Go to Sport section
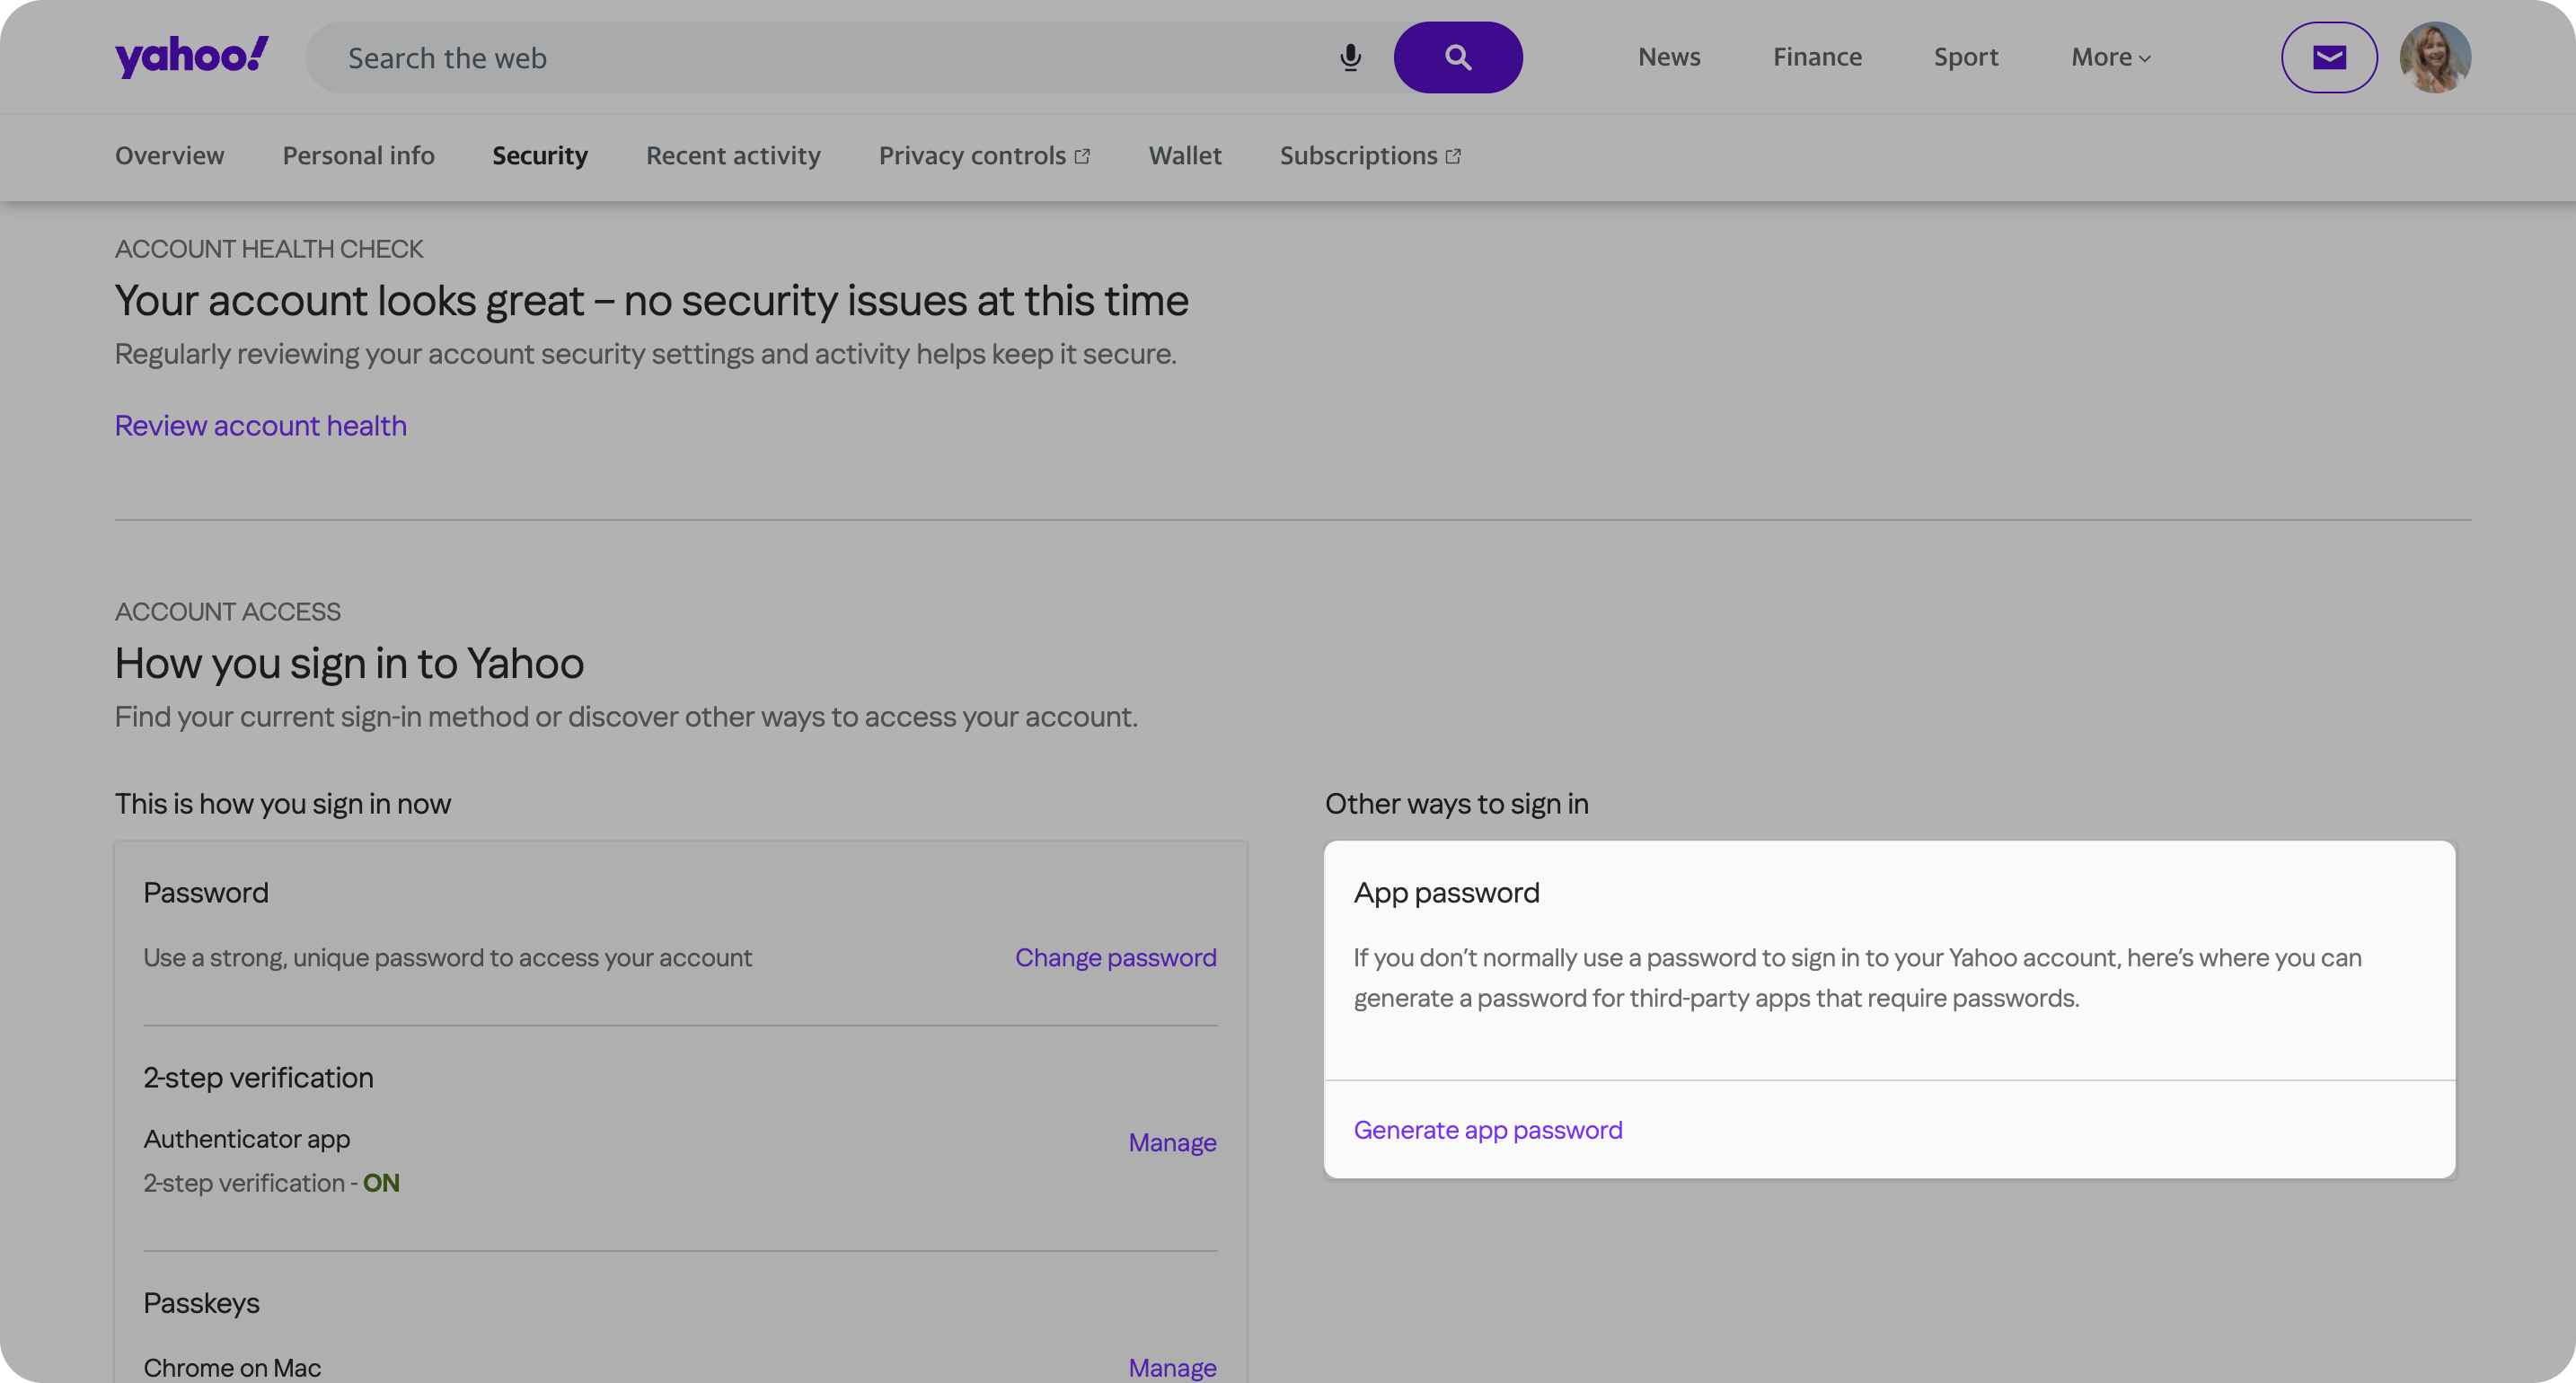Screen dimensions: 2576x1383 1965,58
